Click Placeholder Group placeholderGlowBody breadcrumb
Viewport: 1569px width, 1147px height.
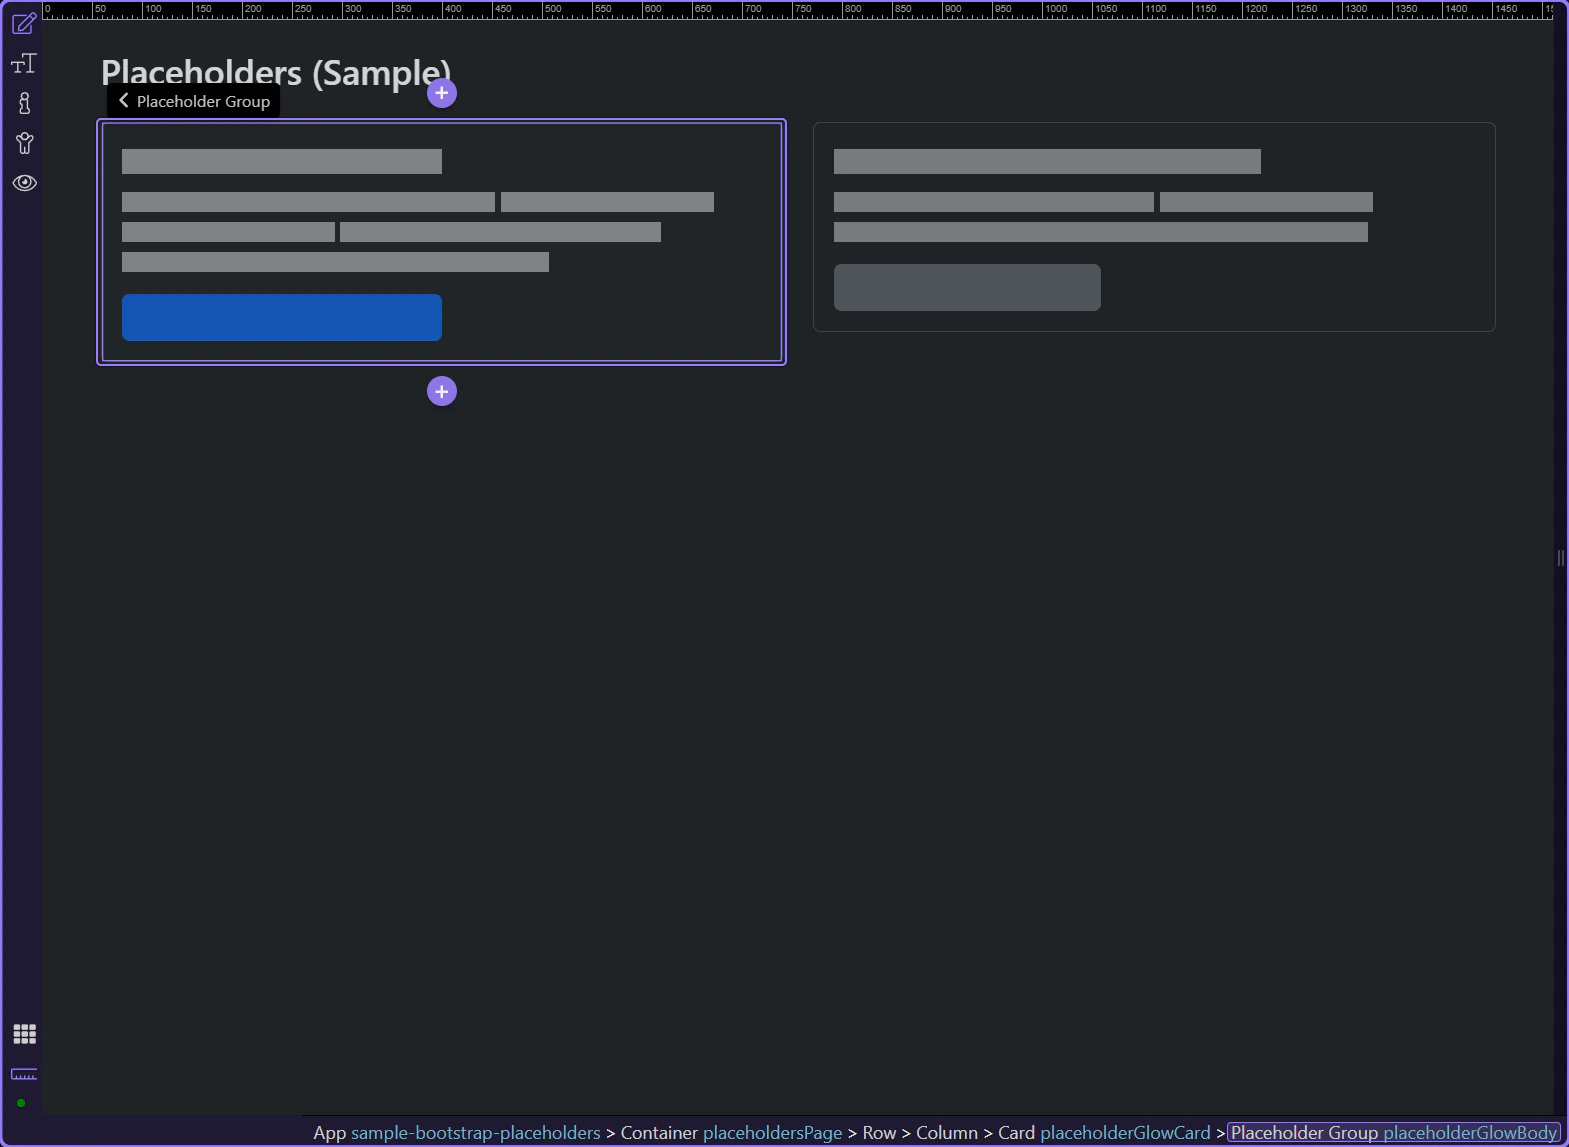(x=1394, y=1132)
